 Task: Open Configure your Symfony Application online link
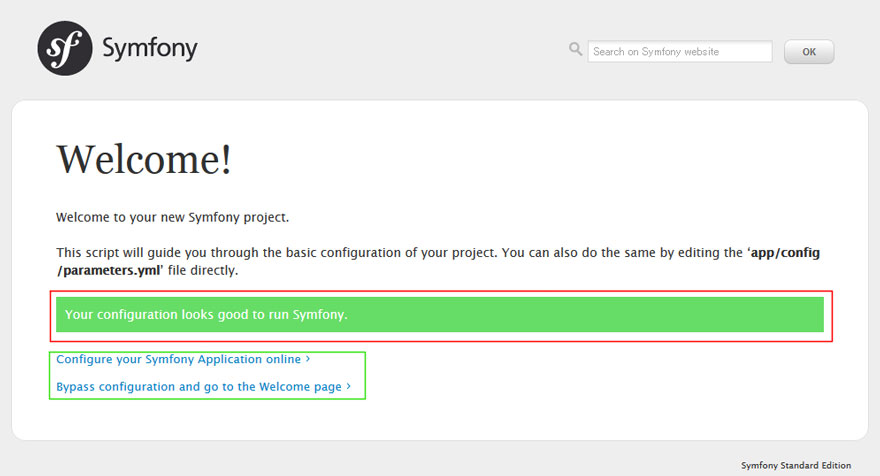tap(183, 359)
